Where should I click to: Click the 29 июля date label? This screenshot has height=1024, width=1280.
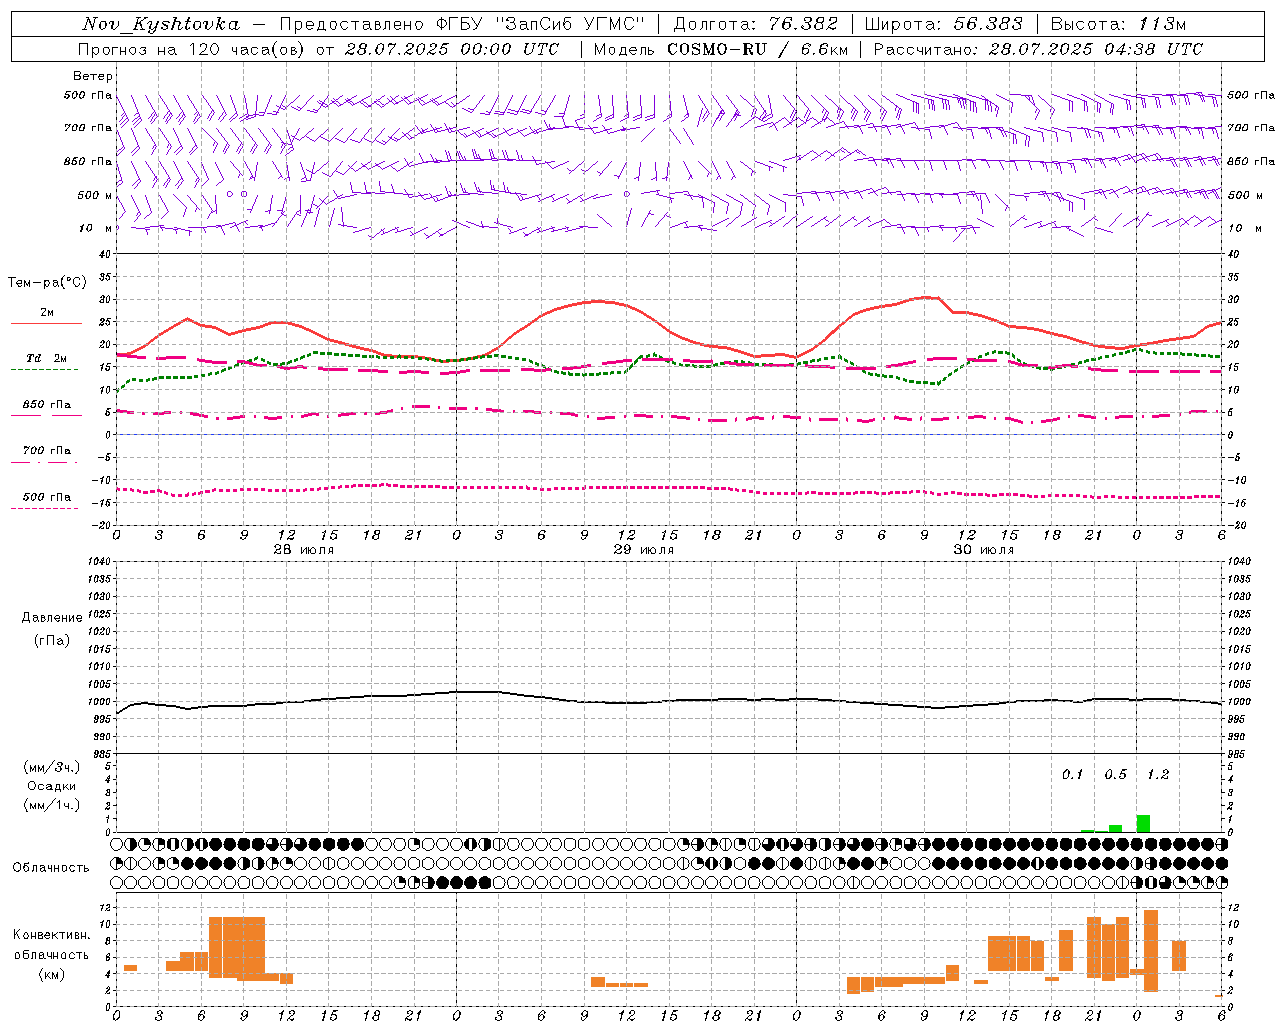tap(643, 550)
